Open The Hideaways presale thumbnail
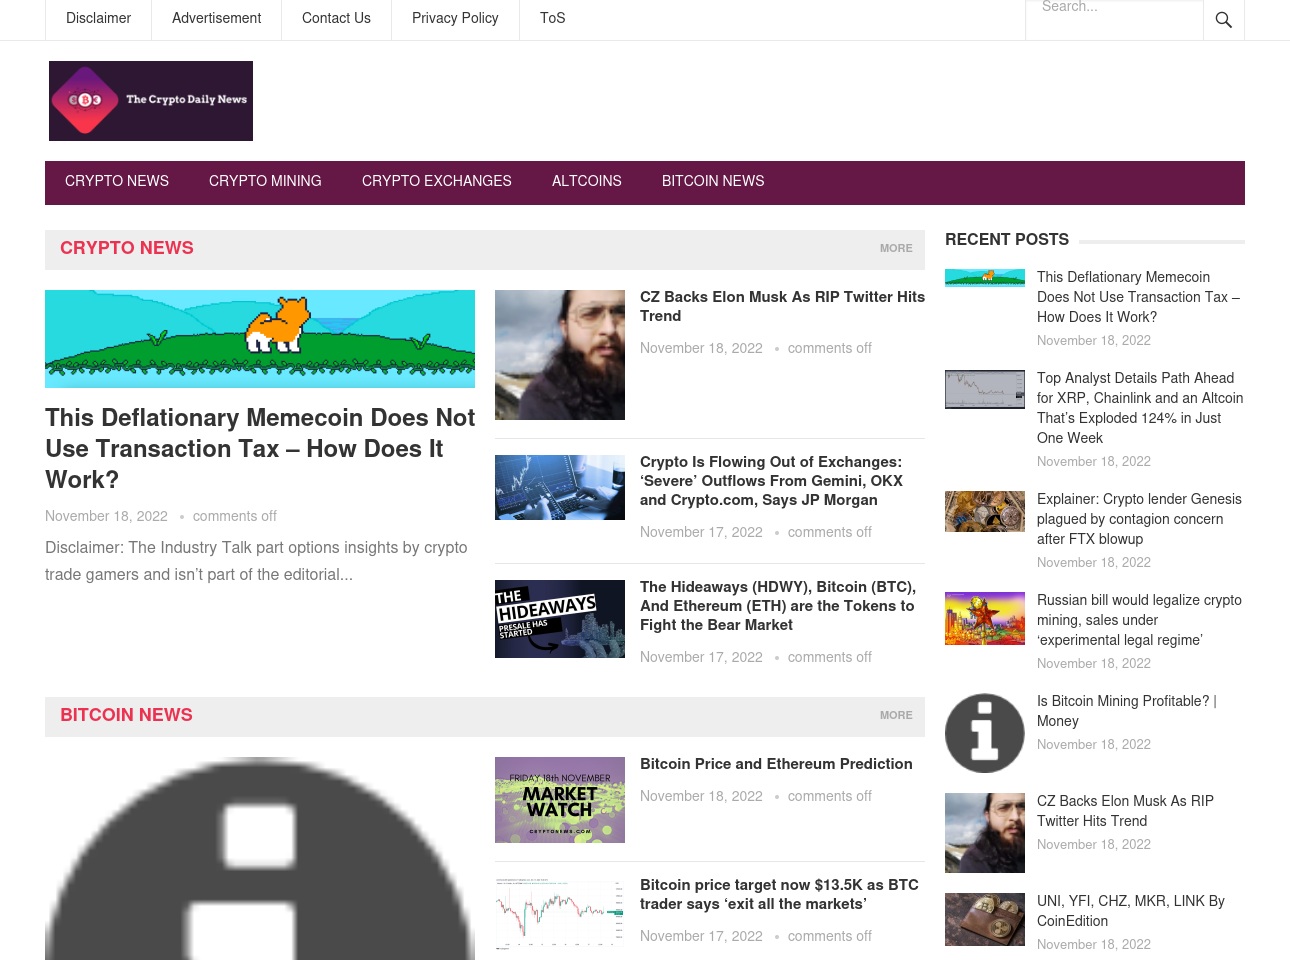The width and height of the screenshot is (1290, 960). point(560,619)
